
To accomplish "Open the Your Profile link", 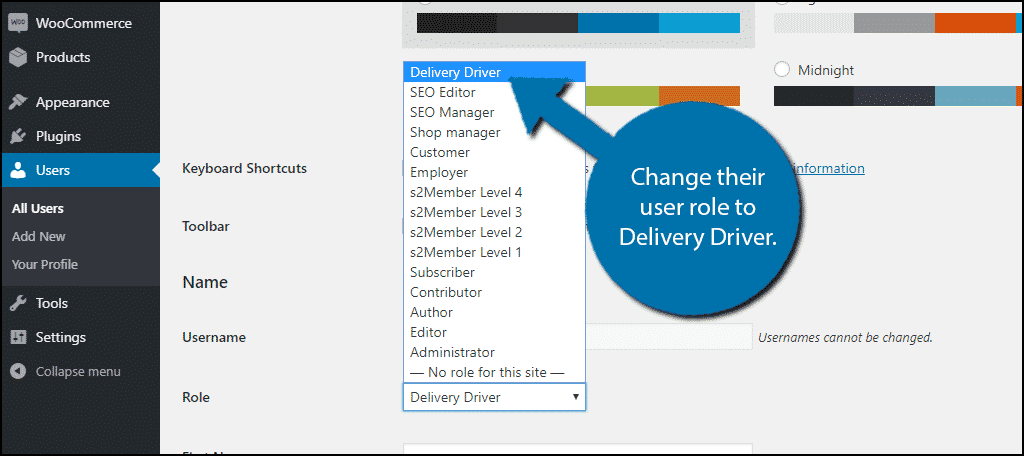I will (x=44, y=265).
